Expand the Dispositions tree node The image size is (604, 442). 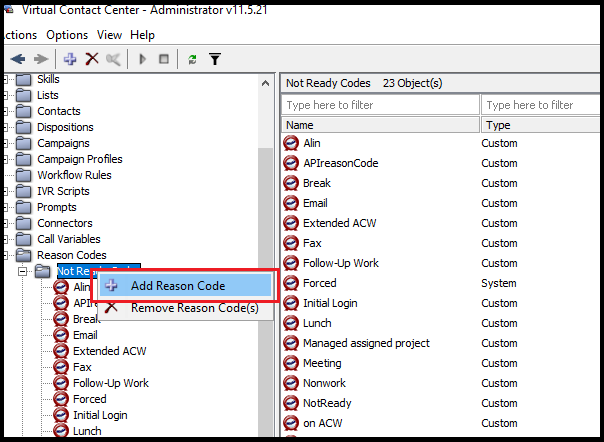pos(5,127)
